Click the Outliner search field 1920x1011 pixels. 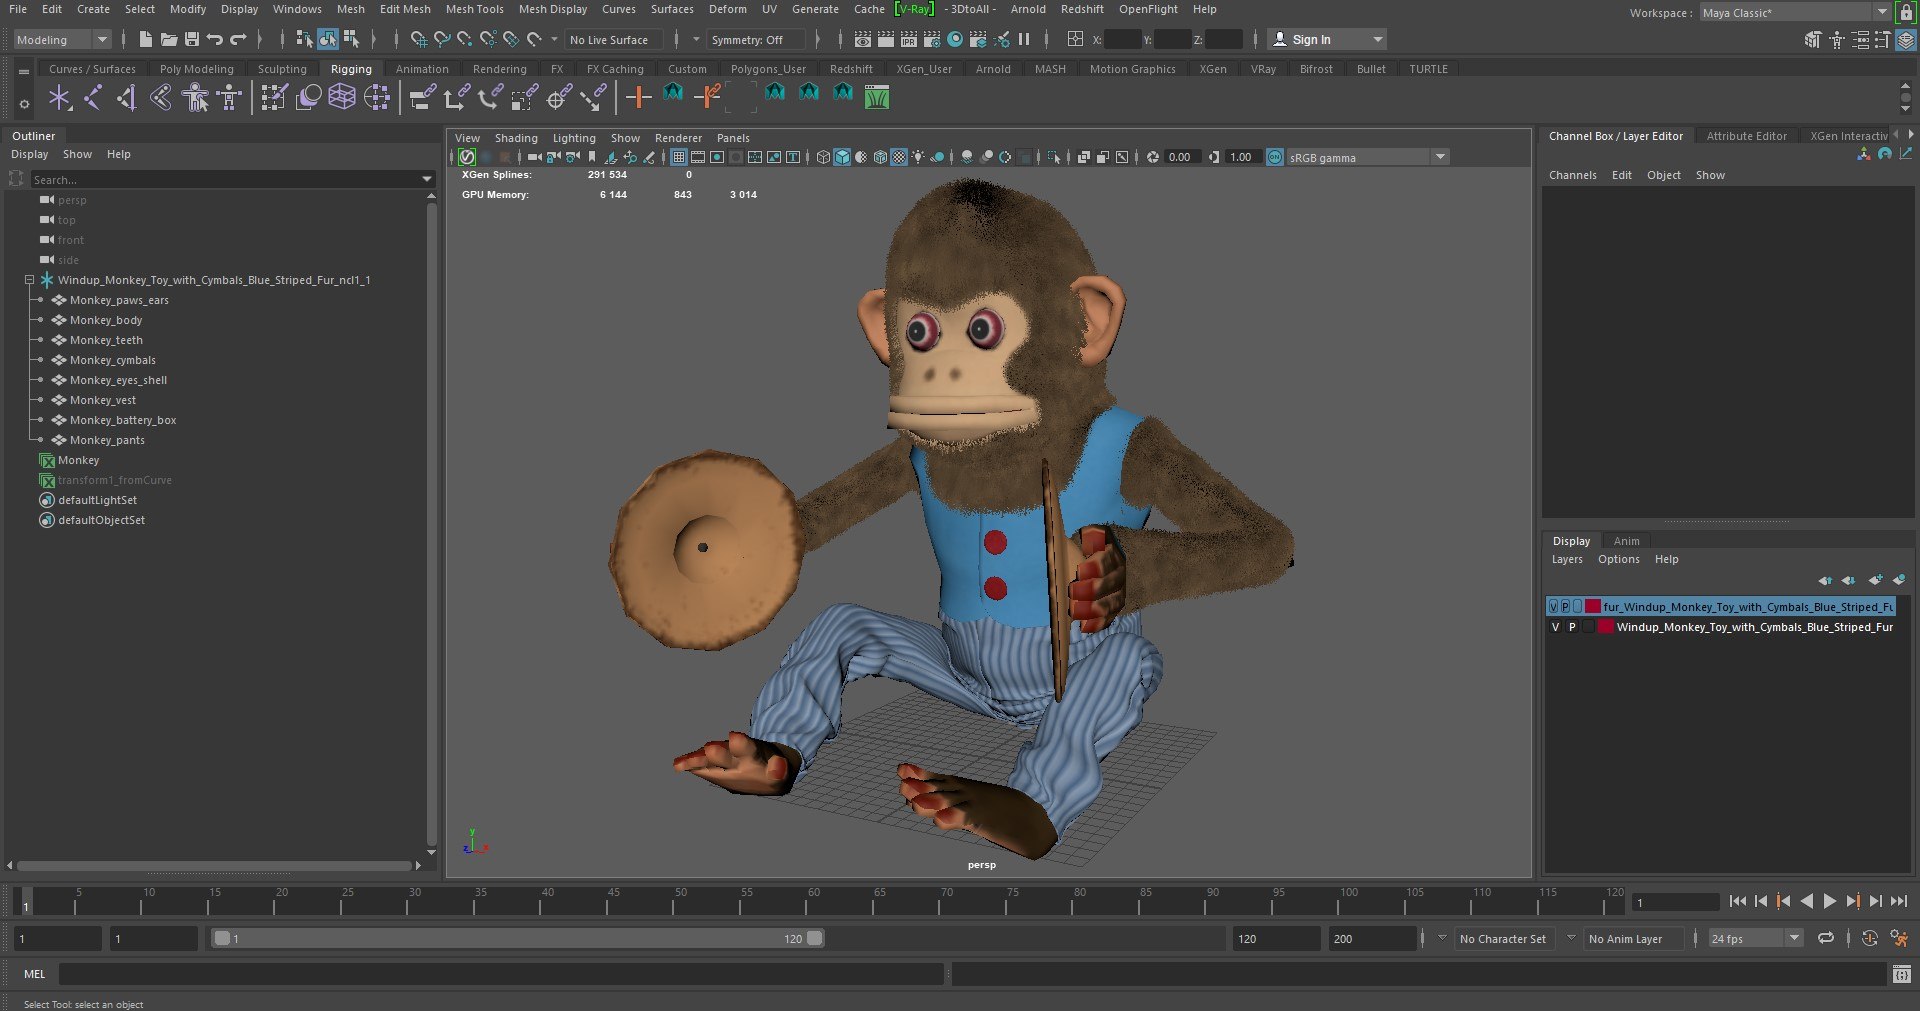(232, 180)
